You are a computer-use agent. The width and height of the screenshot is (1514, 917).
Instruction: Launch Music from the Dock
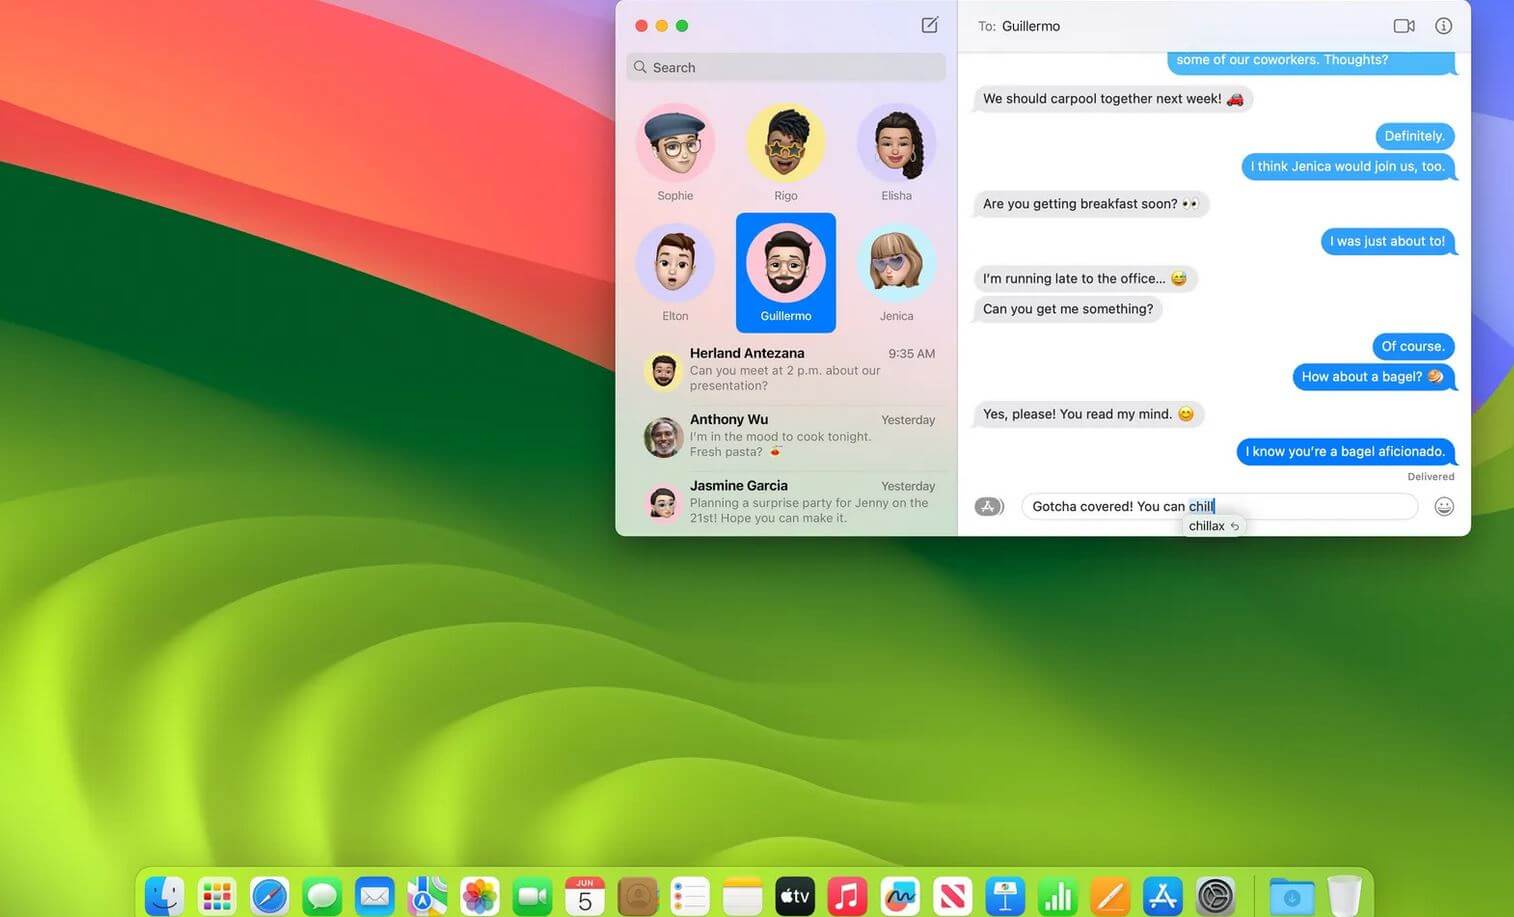tap(848, 896)
